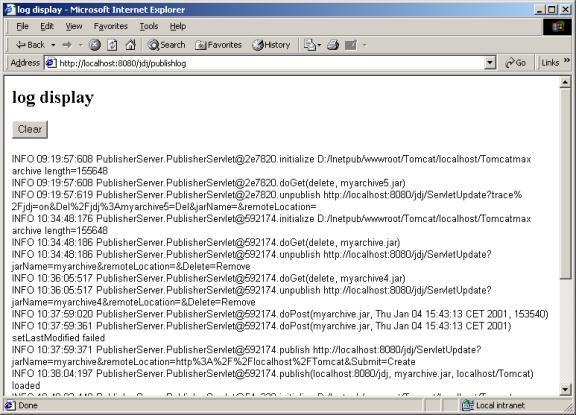Click the Go button

coord(515,63)
